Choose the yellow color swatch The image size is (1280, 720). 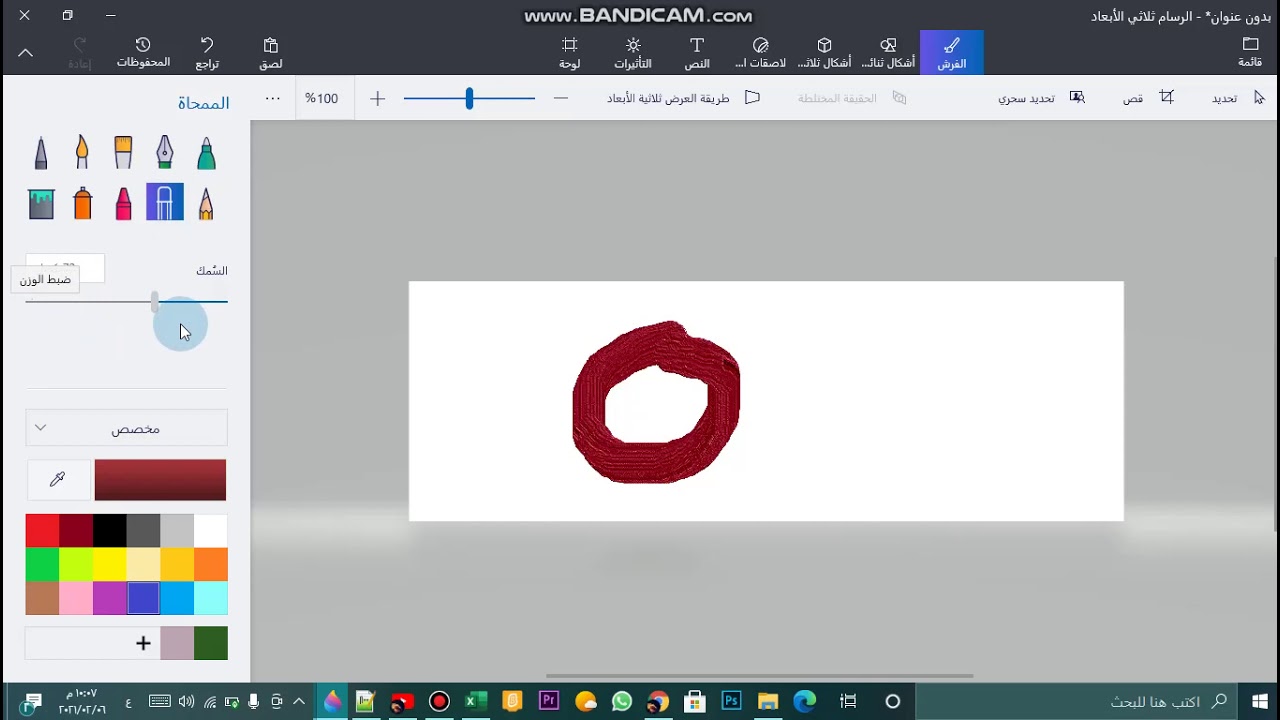pos(110,565)
